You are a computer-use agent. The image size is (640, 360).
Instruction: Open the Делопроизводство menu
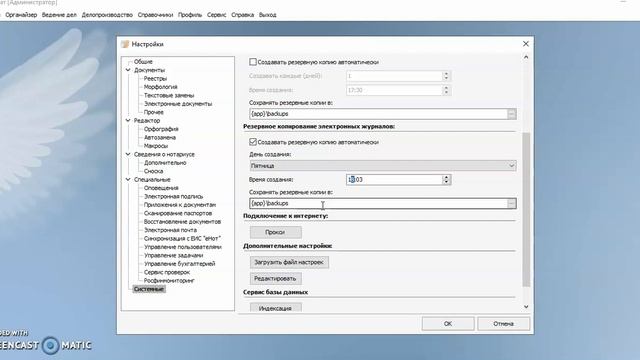(107, 15)
